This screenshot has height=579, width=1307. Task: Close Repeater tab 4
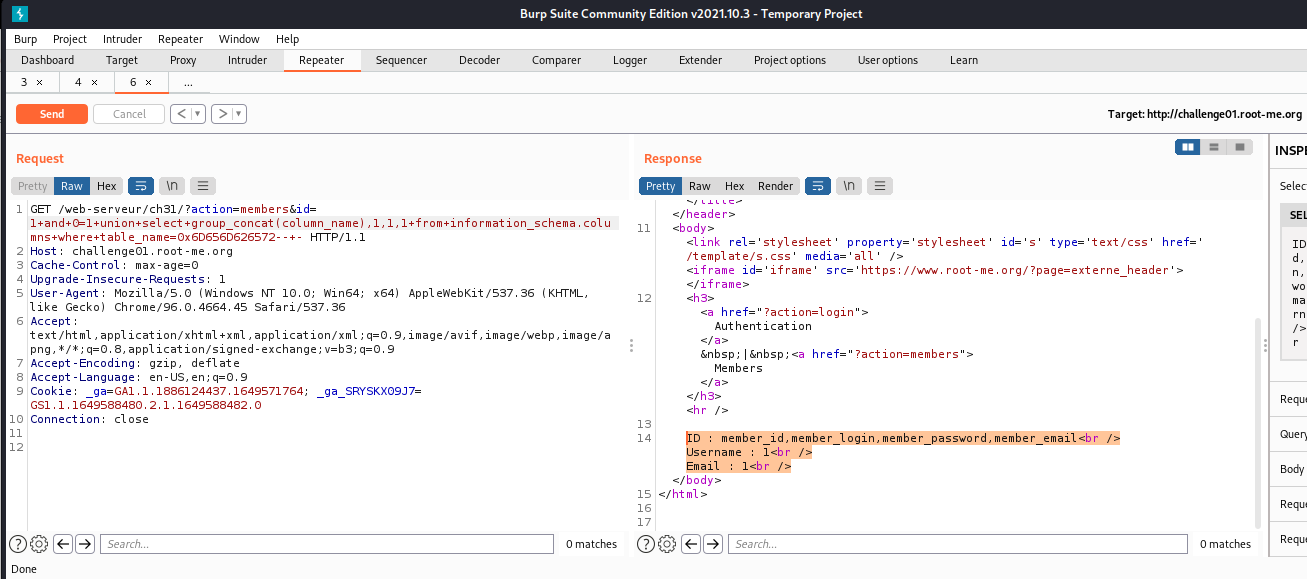coord(94,82)
